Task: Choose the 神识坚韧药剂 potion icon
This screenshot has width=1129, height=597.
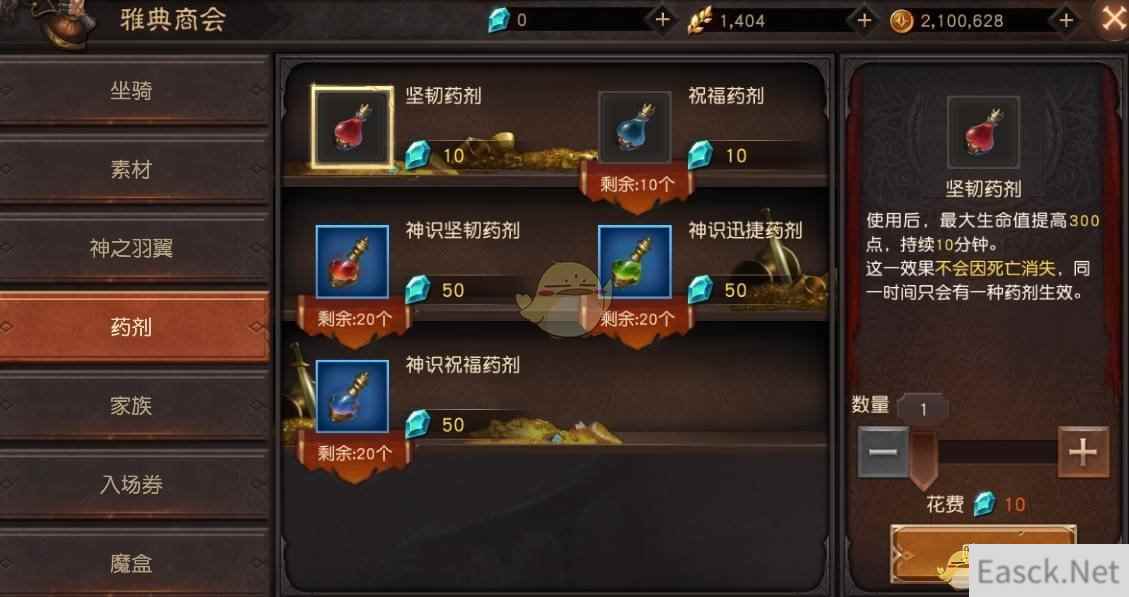Action: (x=352, y=261)
